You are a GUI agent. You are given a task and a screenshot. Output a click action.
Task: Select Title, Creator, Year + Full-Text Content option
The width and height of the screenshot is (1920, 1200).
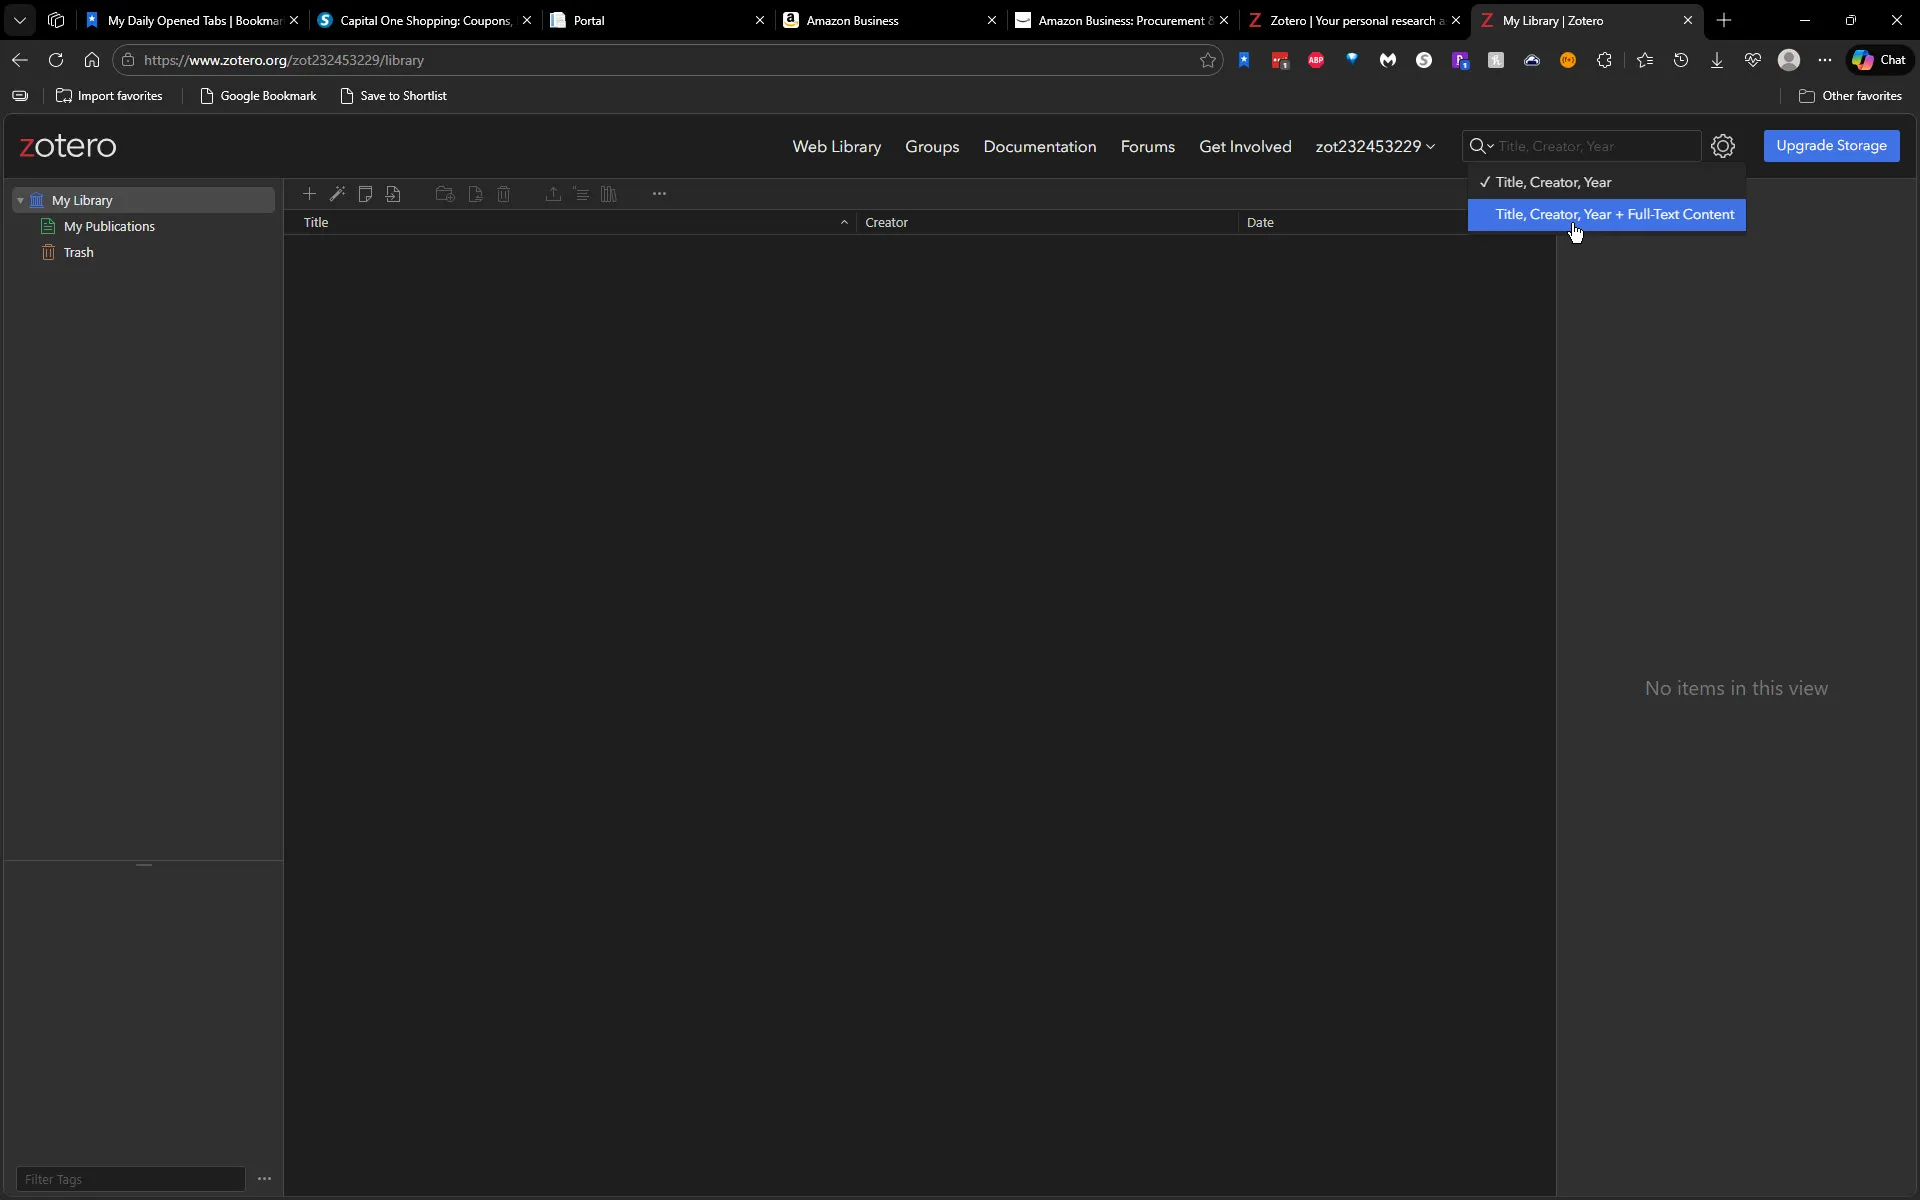tap(1612, 214)
